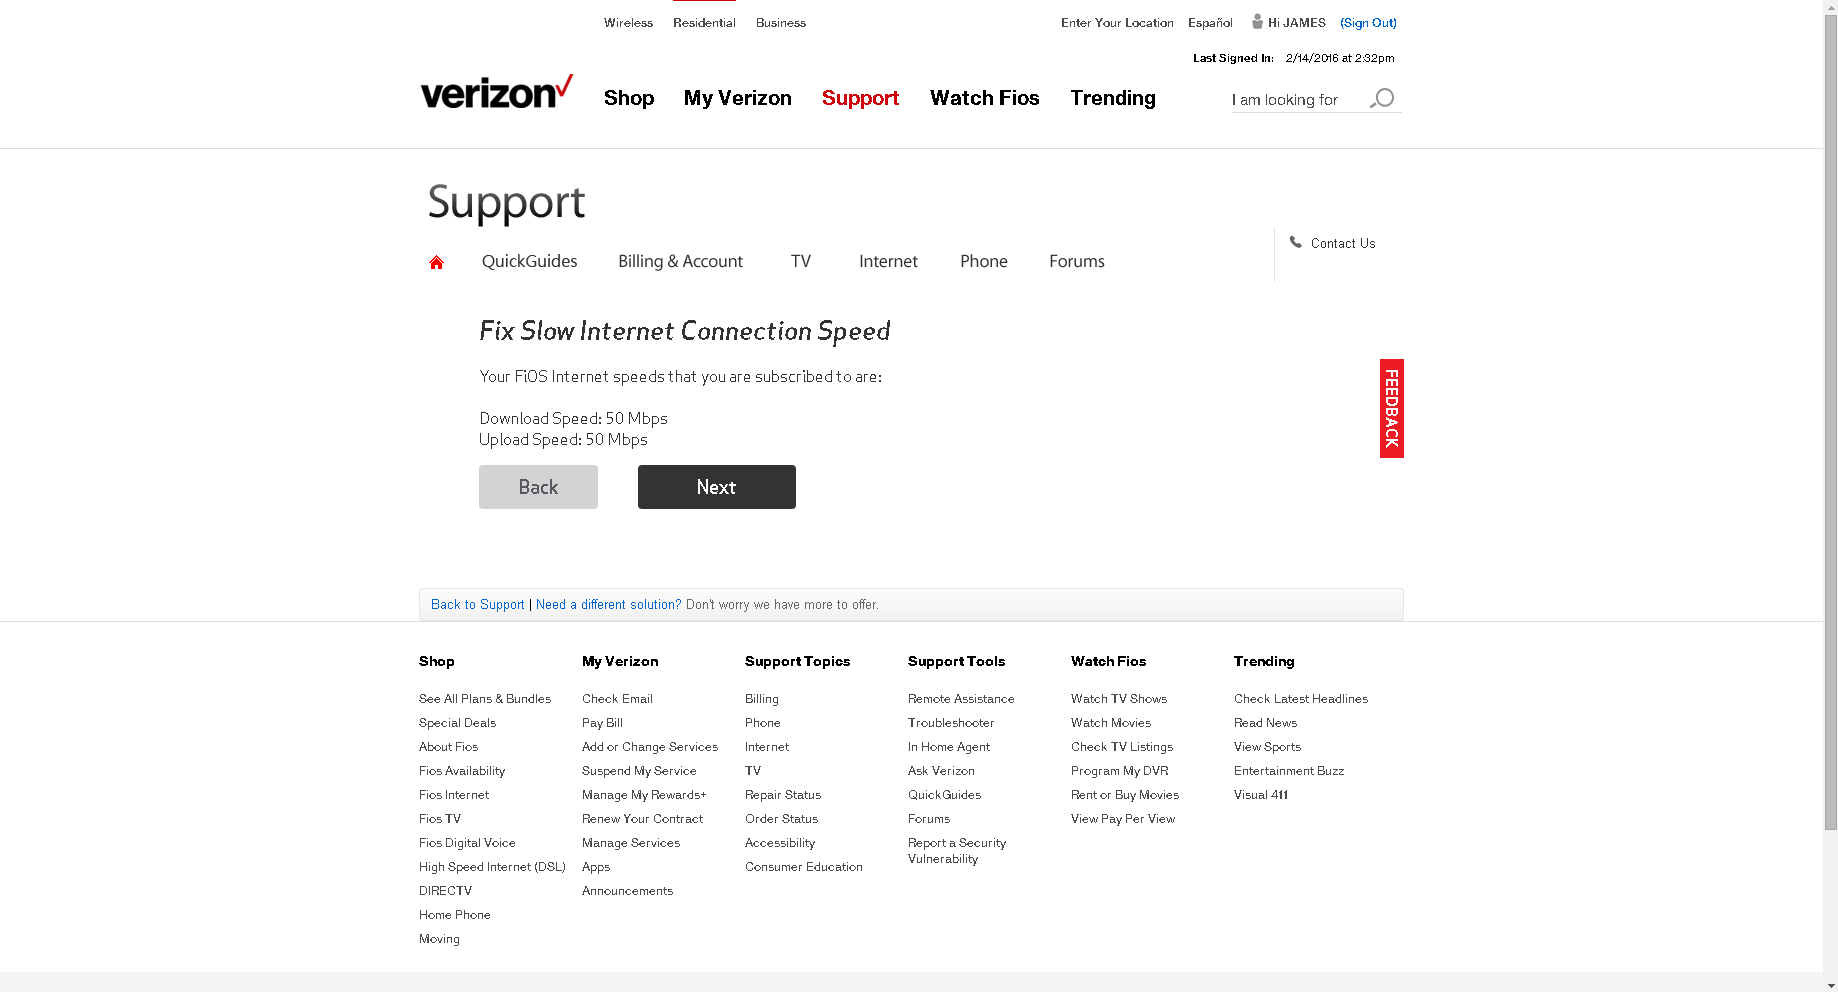1838x992 pixels.
Task: Click the user profile icon beside Hi JAMES
Action: point(1257,21)
